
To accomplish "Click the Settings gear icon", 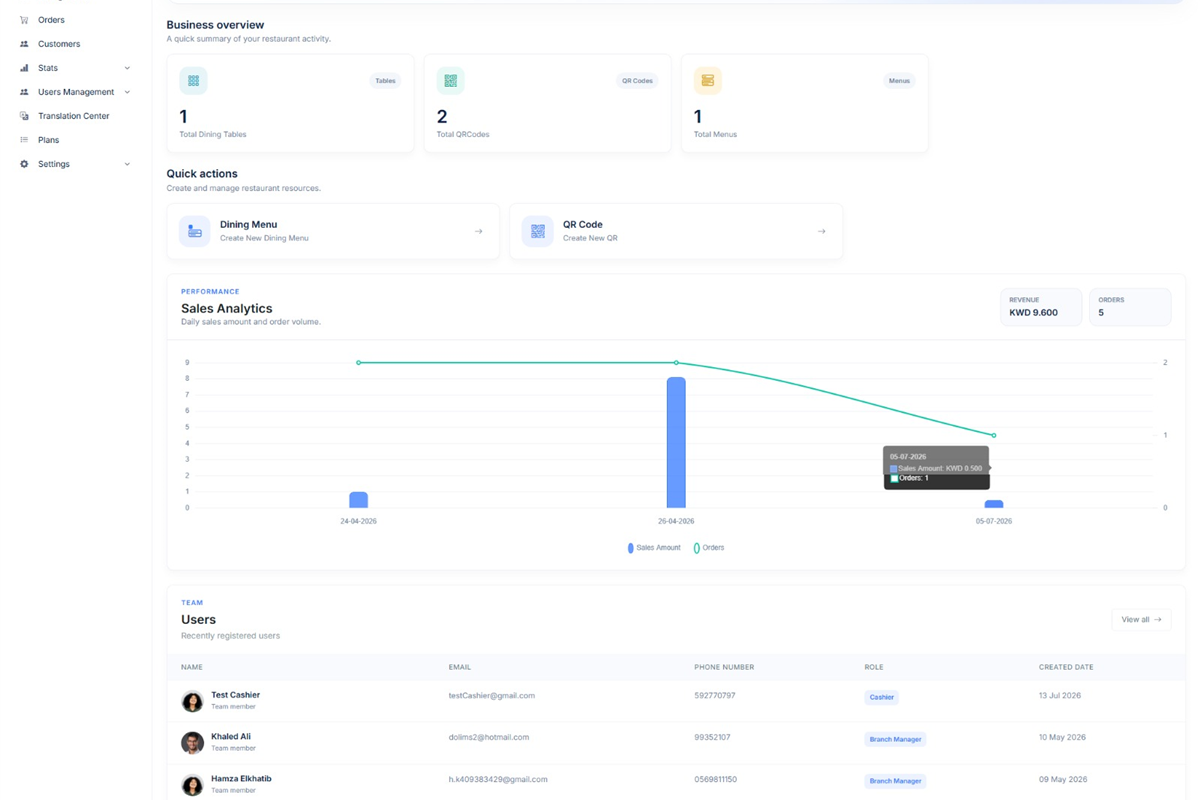I will [24, 164].
